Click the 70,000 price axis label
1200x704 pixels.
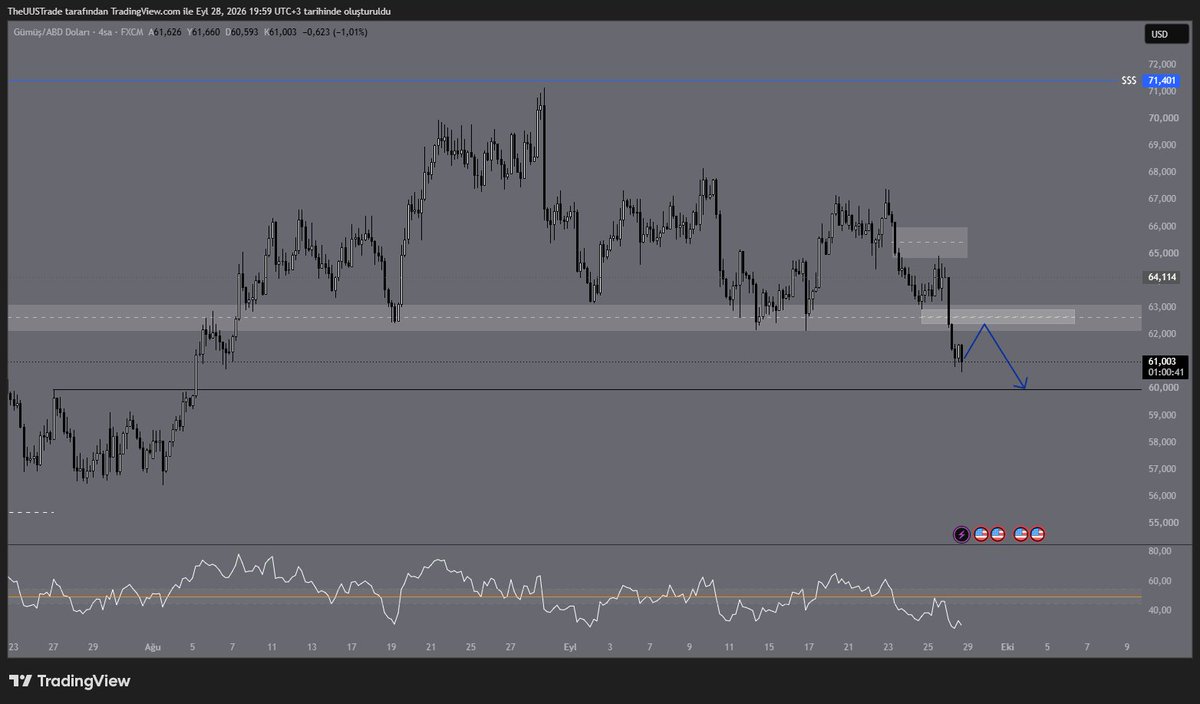[1163, 118]
